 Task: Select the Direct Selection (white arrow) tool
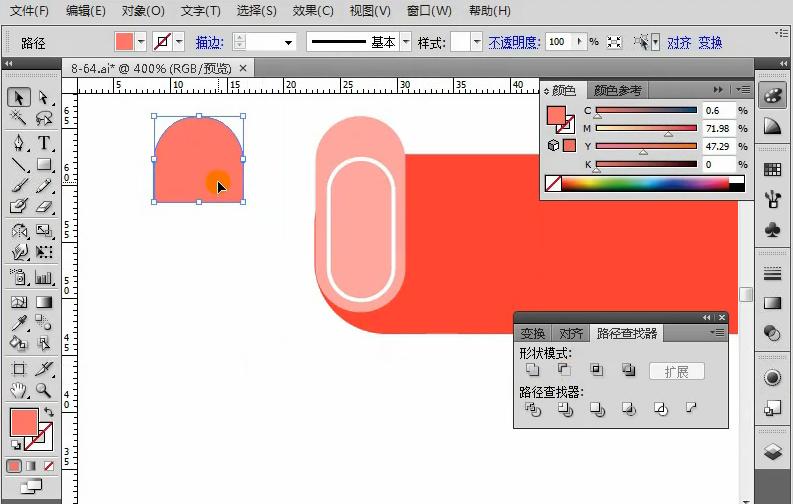(44, 97)
